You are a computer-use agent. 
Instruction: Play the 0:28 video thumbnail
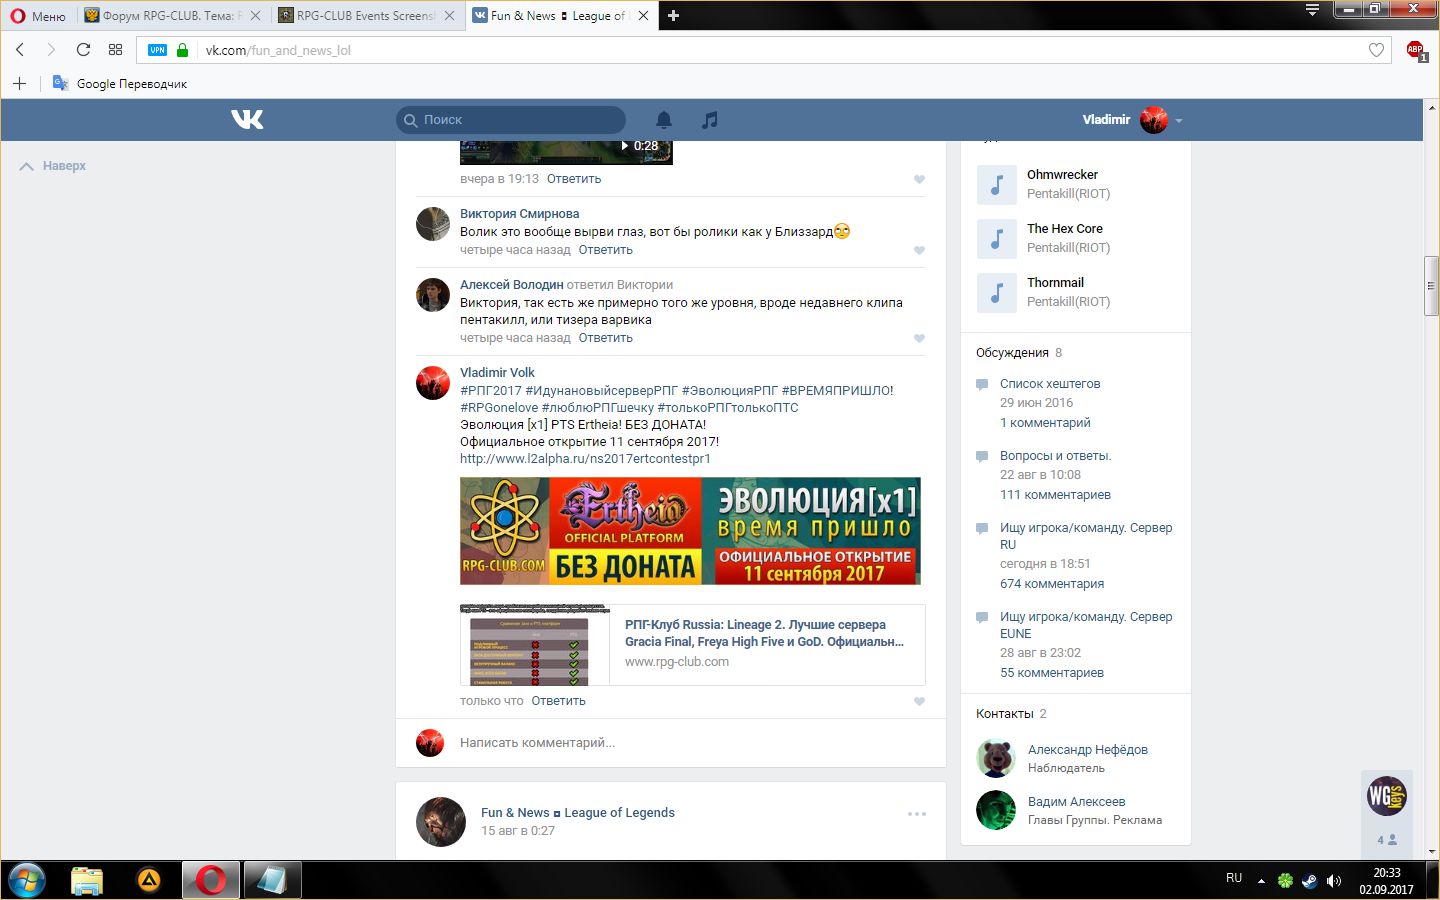point(566,152)
